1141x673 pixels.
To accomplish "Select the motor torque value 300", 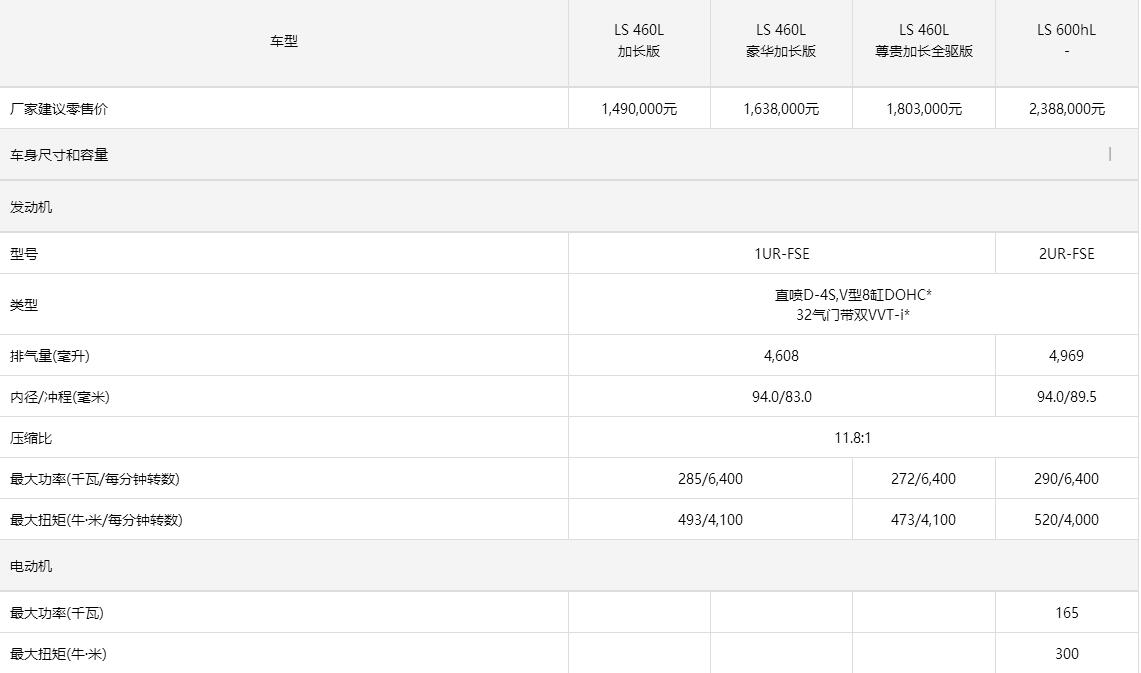I will [x=1066, y=654].
